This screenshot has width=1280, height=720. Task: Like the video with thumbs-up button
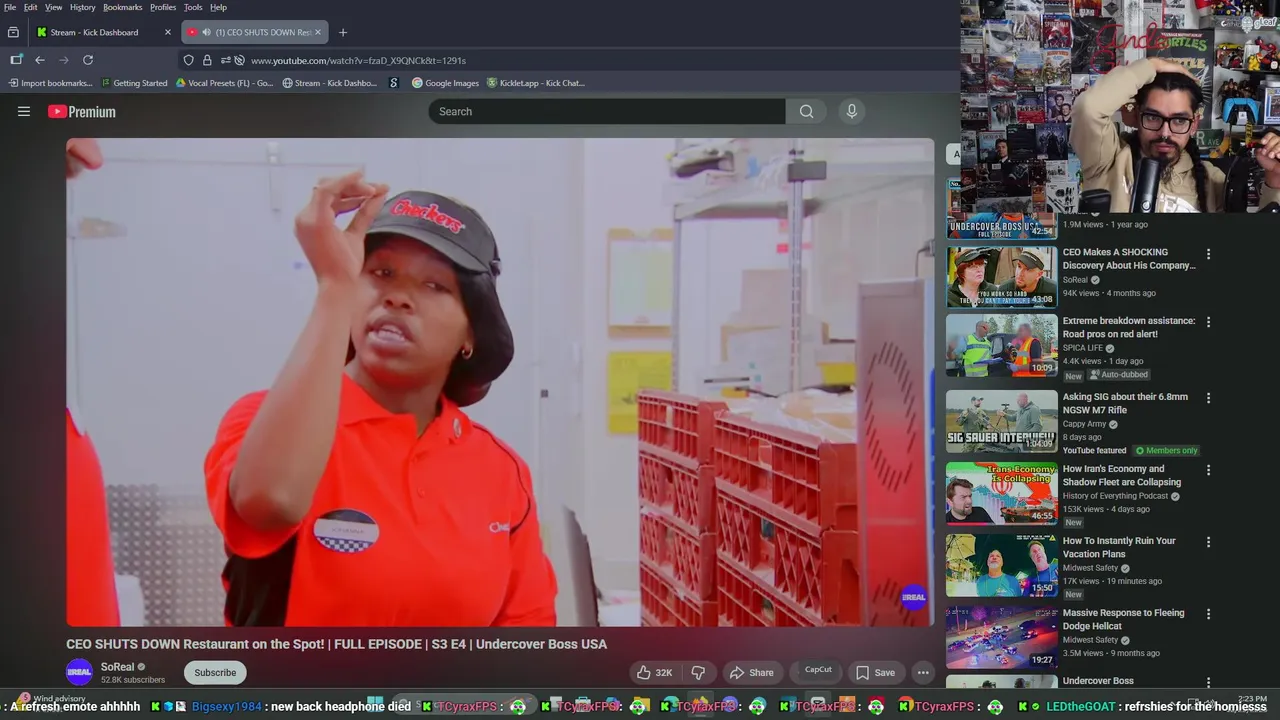pos(654,673)
